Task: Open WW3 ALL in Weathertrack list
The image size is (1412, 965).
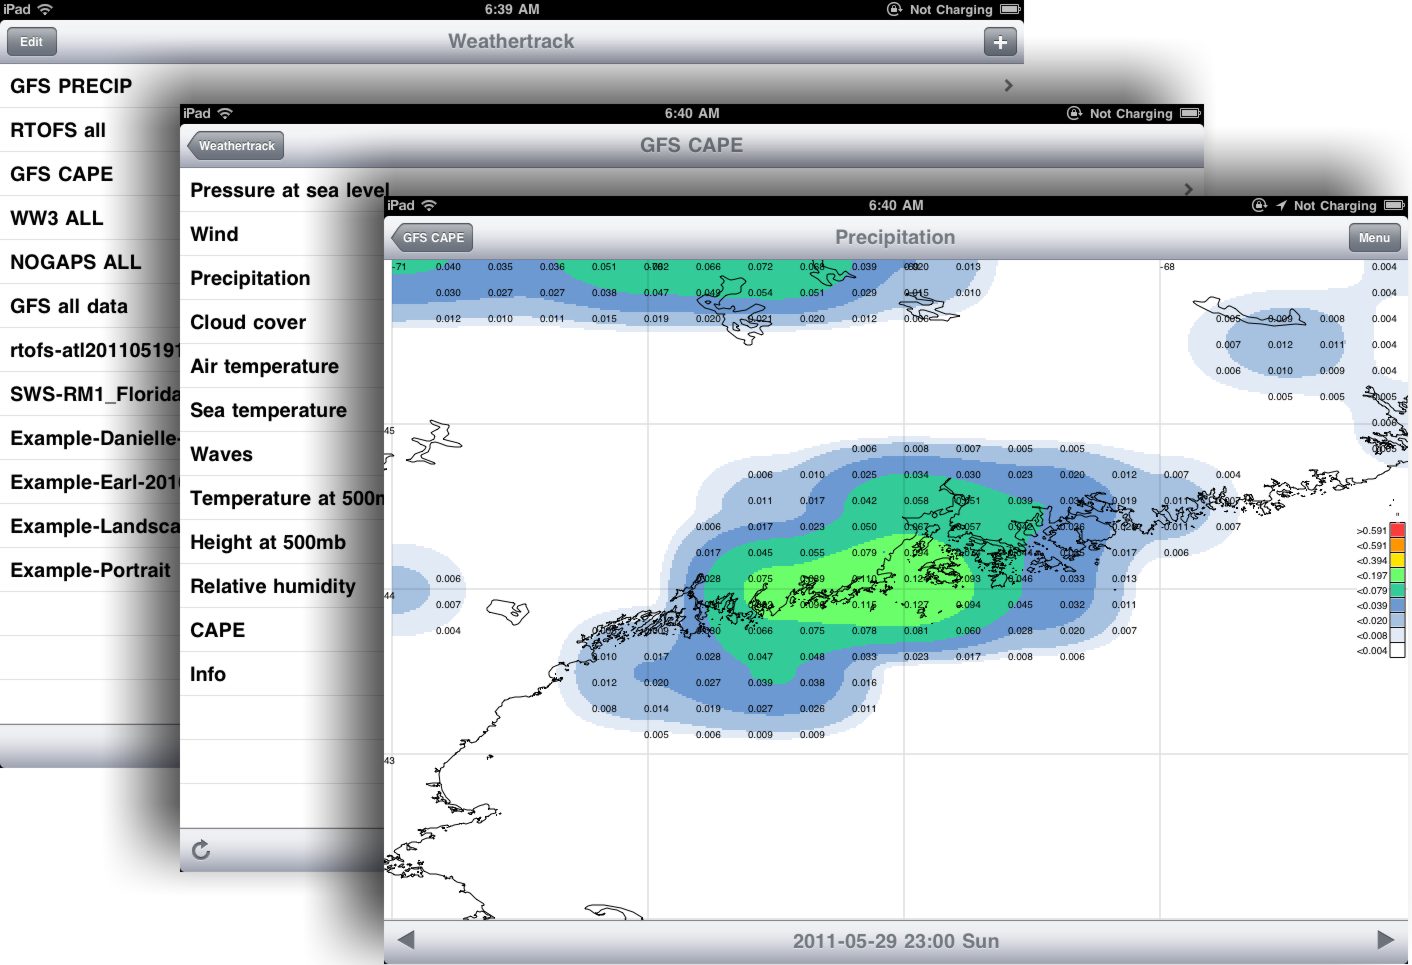Action: click(57, 218)
